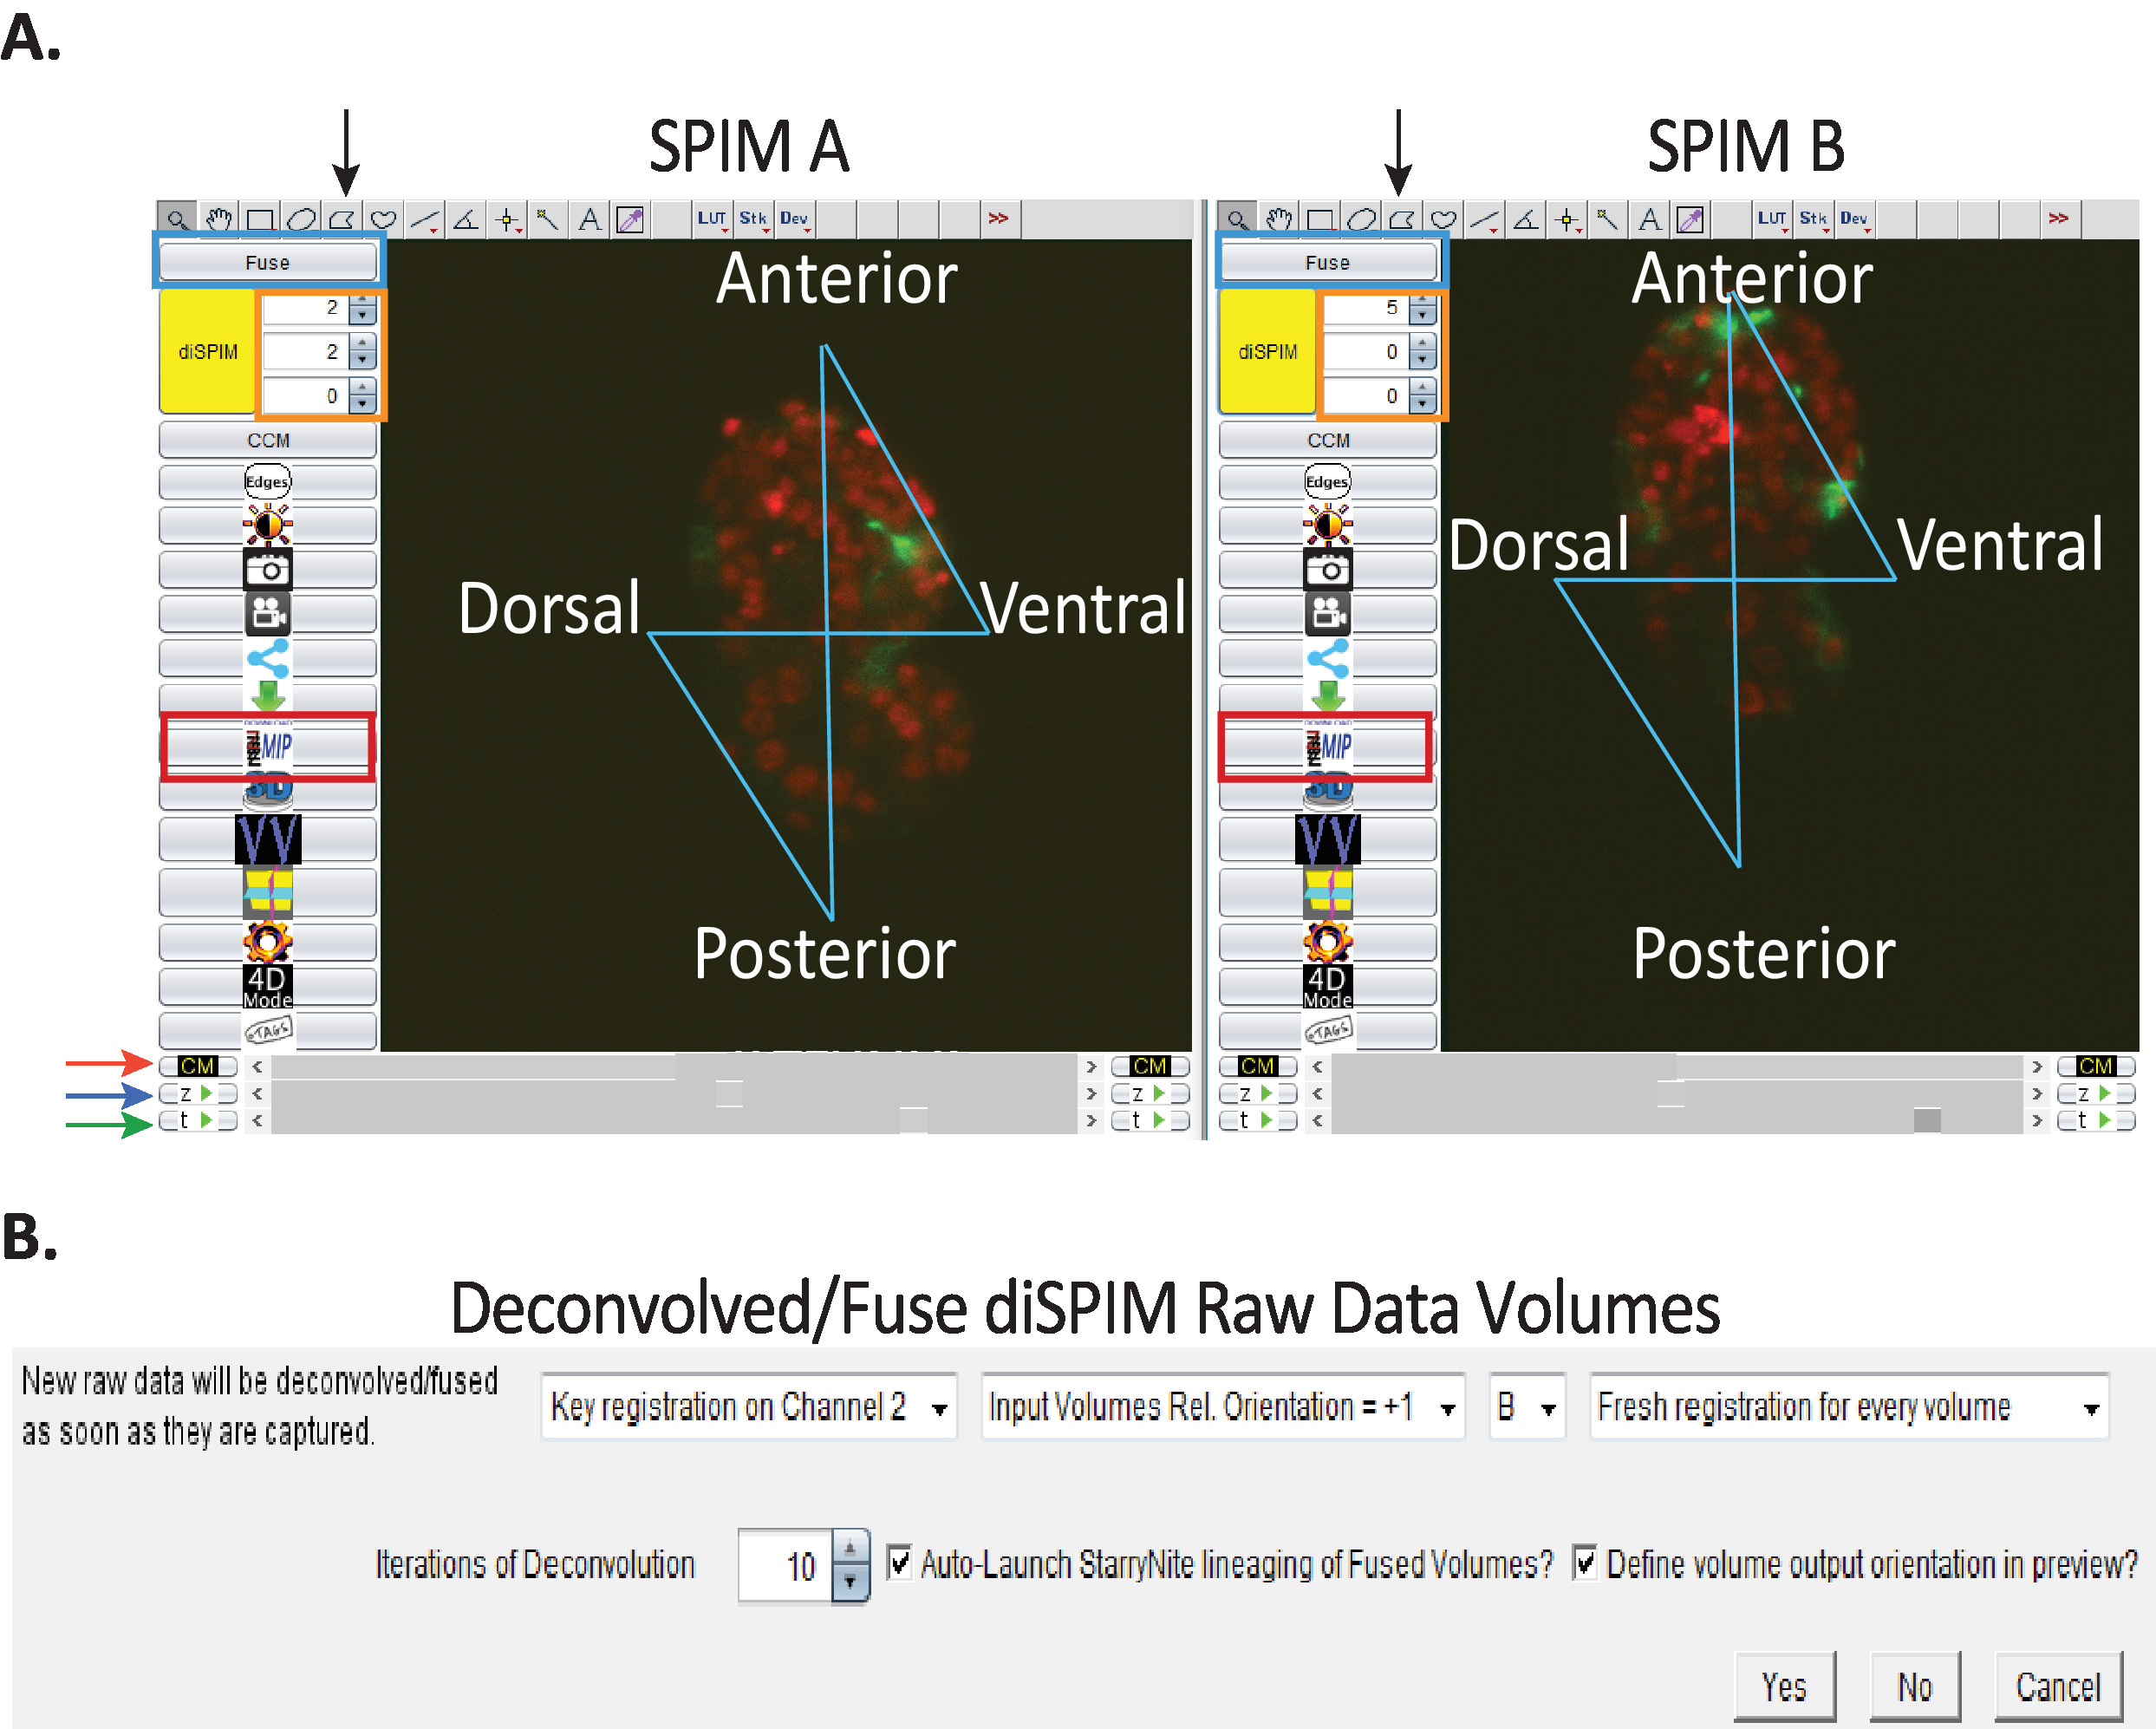Click the Fuse button in SPIM A
The height and width of the screenshot is (1729, 2156).
tap(267, 262)
